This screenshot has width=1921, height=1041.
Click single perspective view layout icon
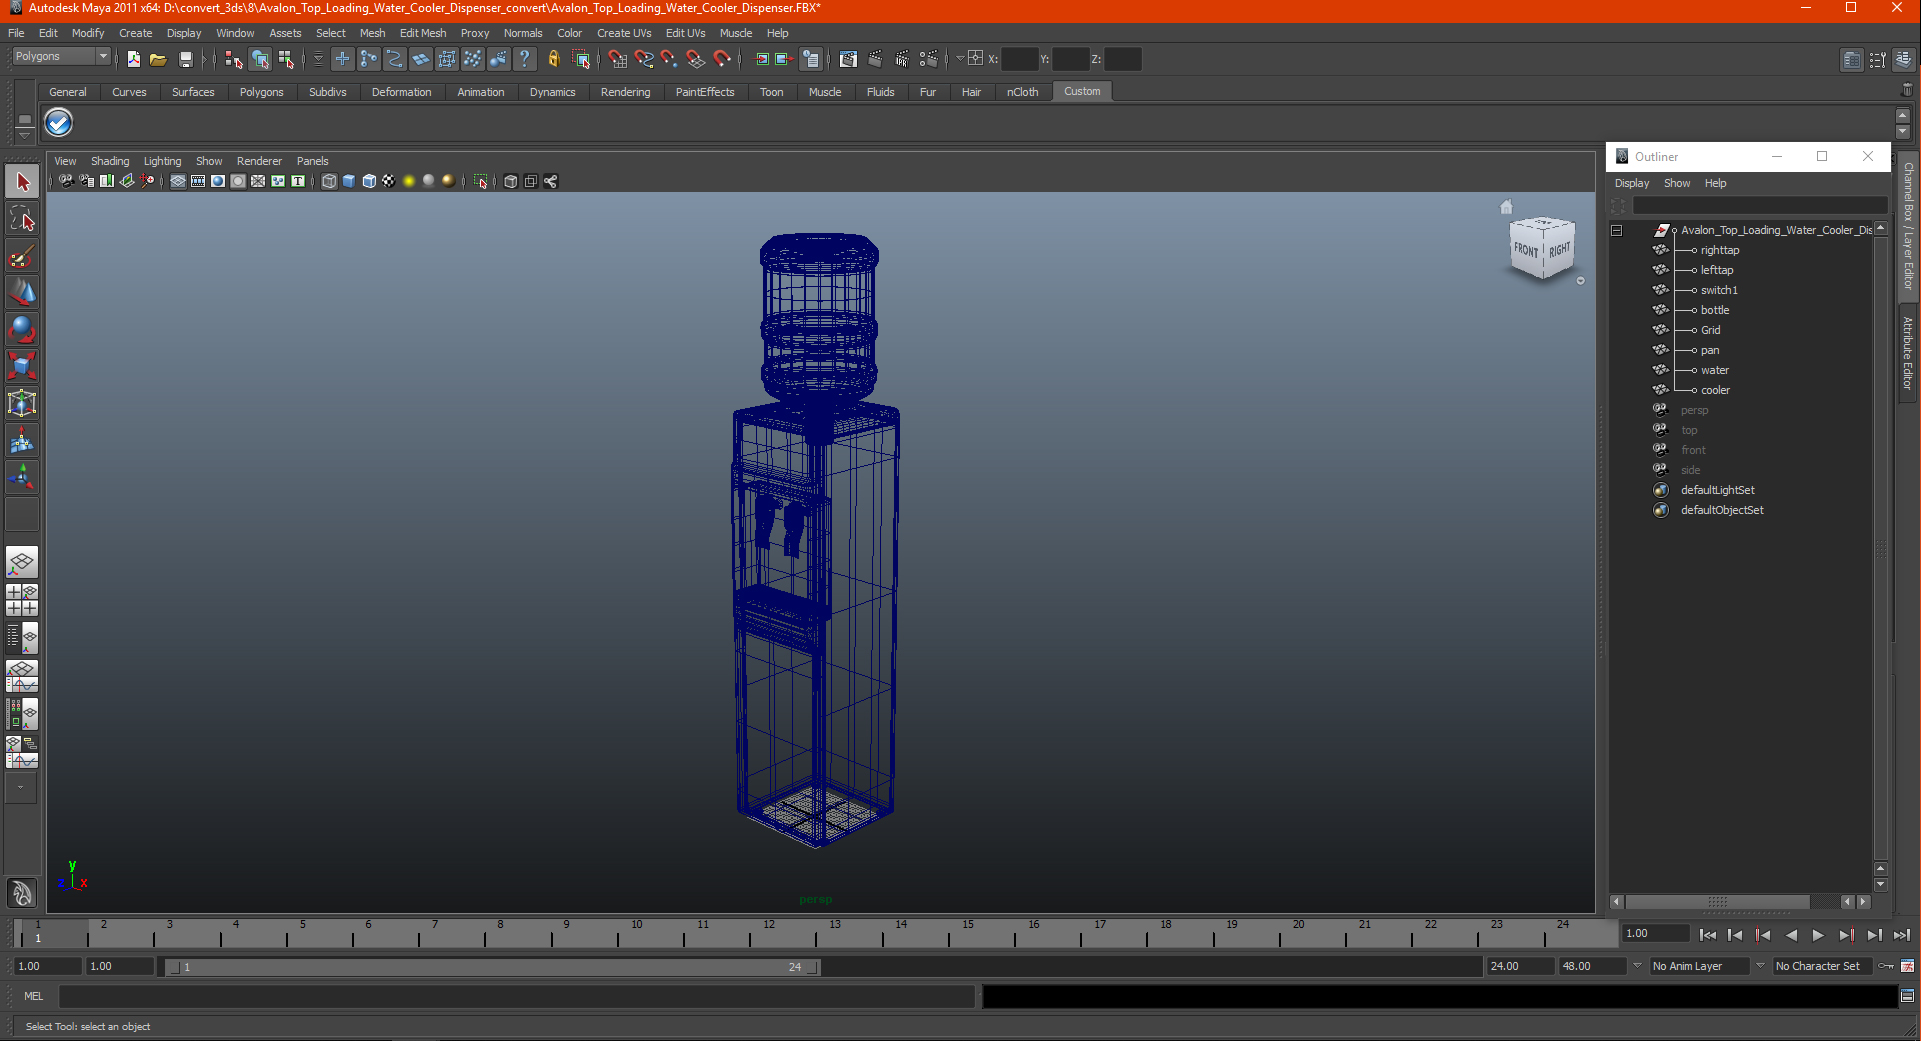pos(22,561)
